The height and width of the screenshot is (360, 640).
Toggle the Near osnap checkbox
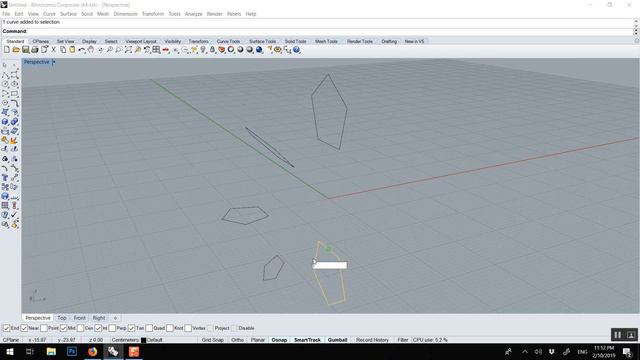click(x=24, y=328)
